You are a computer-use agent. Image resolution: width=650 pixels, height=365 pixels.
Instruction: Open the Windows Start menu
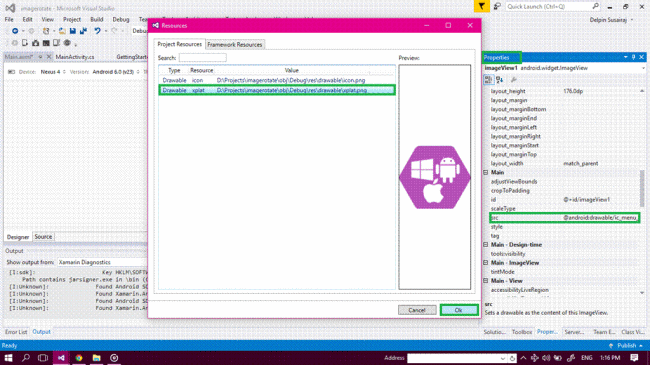pyautogui.click(x=8, y=358)
